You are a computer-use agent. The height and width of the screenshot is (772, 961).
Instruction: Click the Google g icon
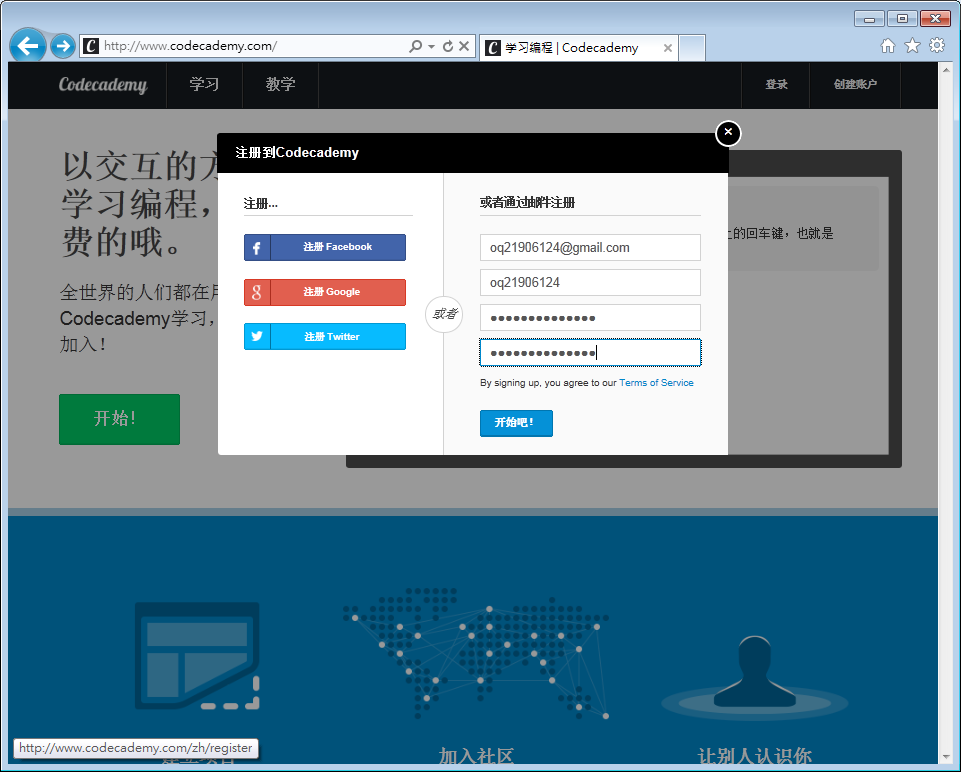[x=257, y=292]
